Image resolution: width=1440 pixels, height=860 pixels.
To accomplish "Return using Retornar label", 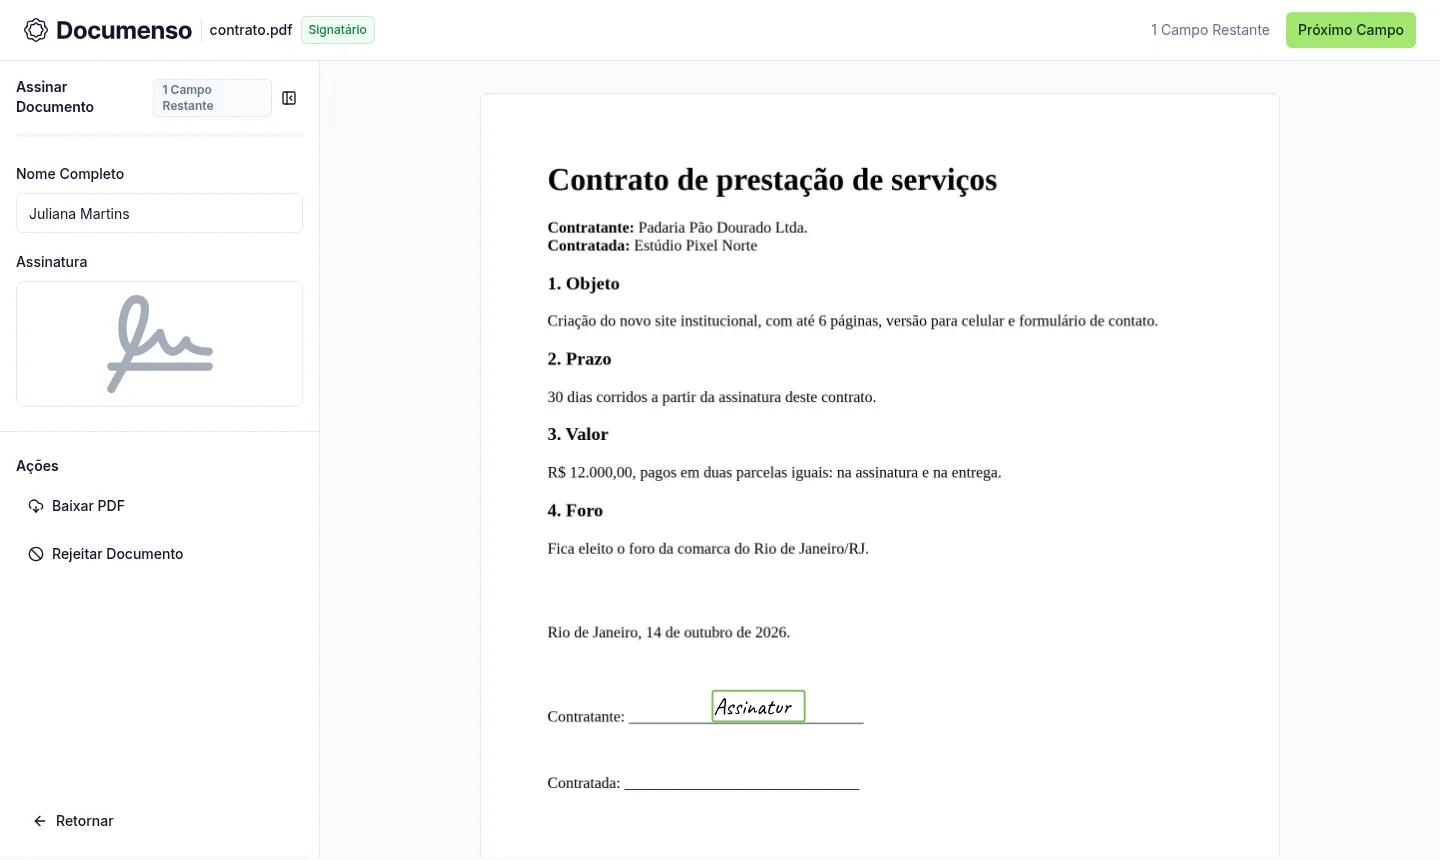I will click(85, 821).
